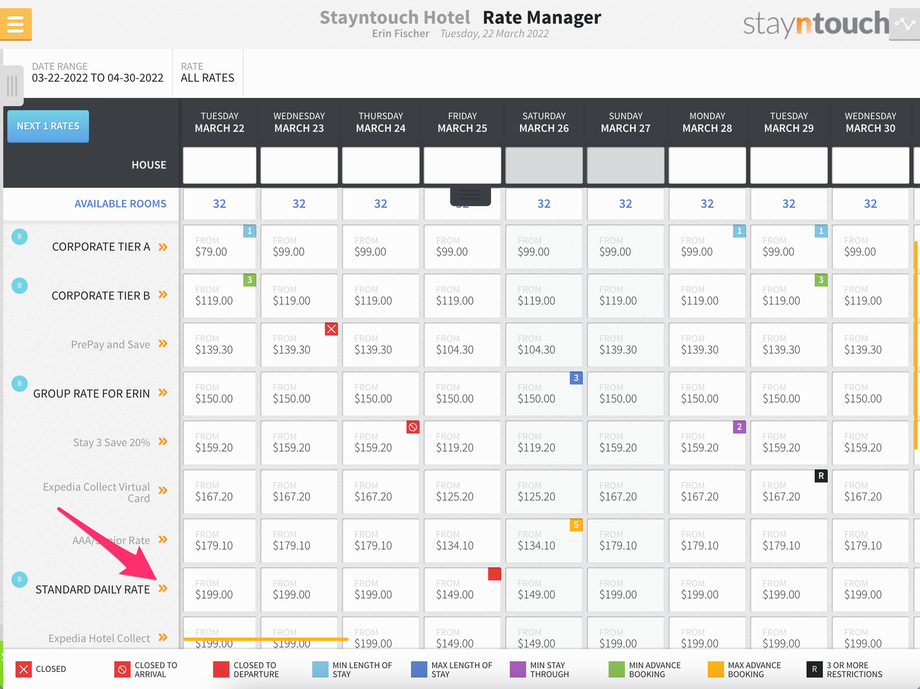Open Standard Daily Rate $199.00 cell March 22

tap(219, 589)
